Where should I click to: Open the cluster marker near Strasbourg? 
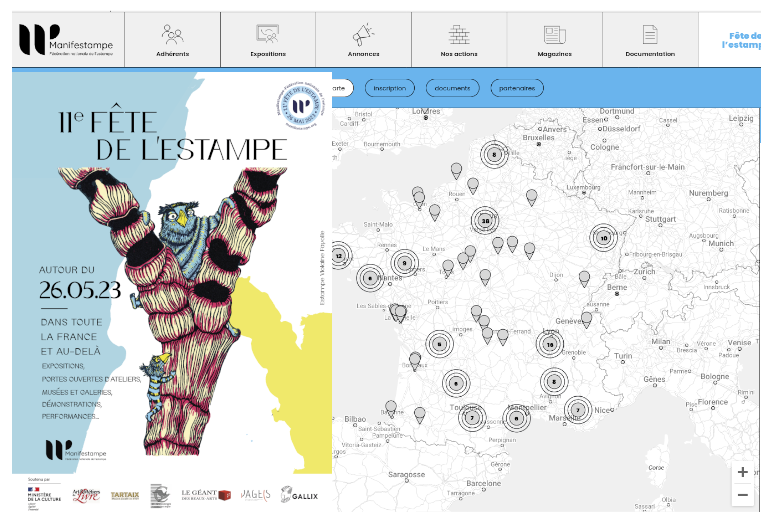point(604,238)
